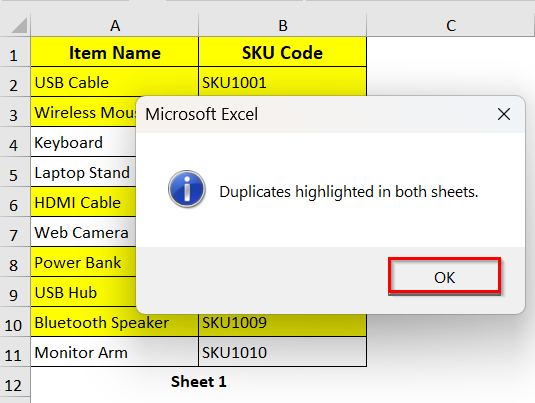
Task: Click the Select All corner triangle
Action: click(19, 26)
